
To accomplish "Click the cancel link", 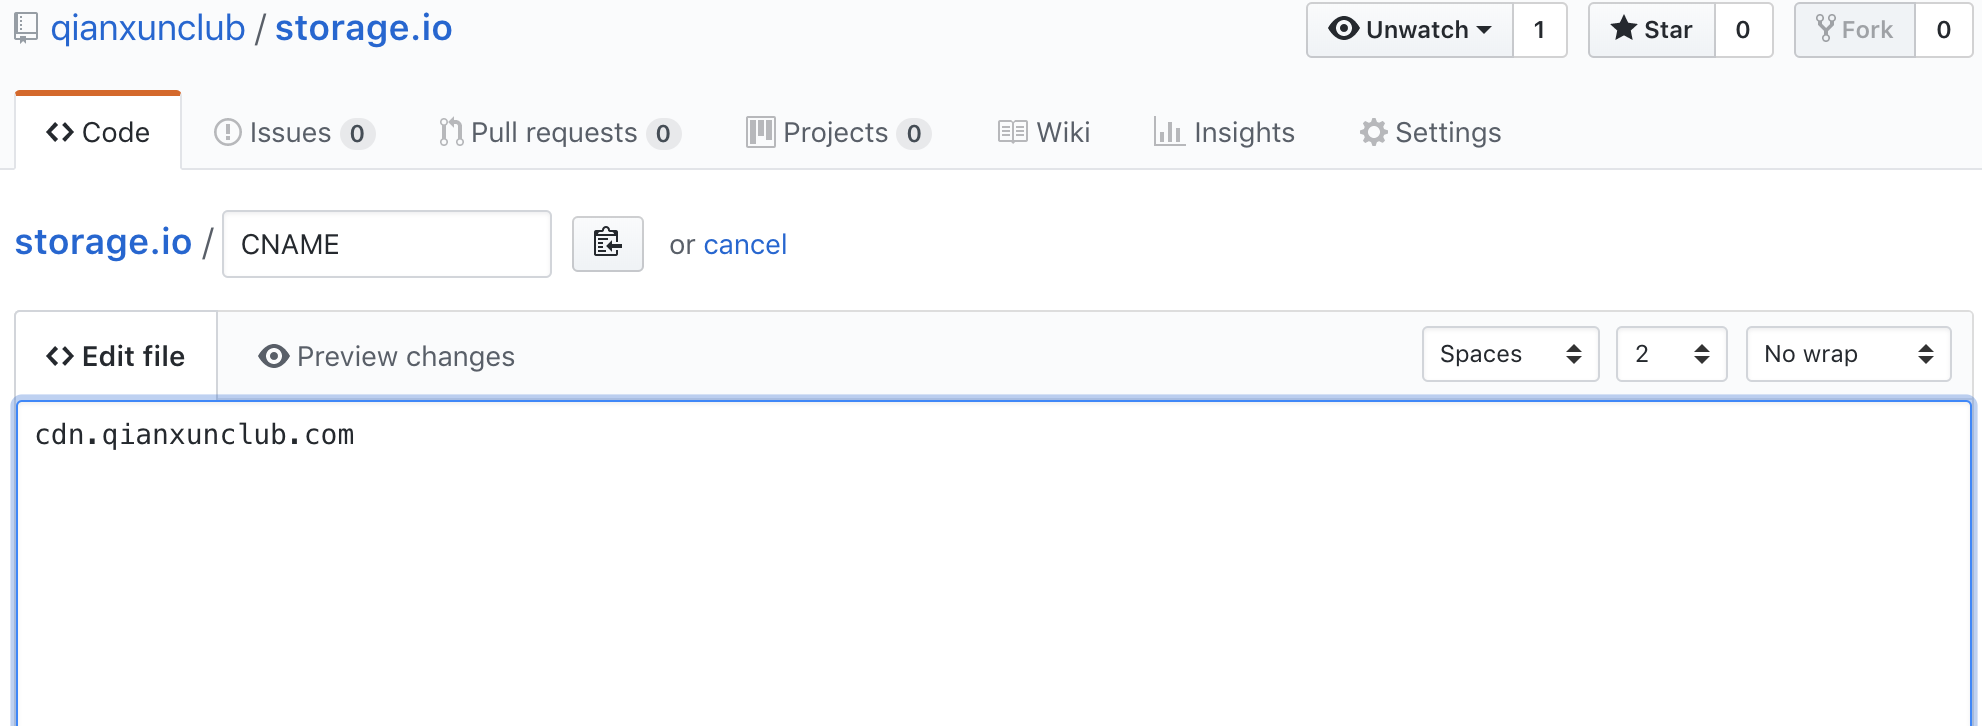I will (745, 244).
